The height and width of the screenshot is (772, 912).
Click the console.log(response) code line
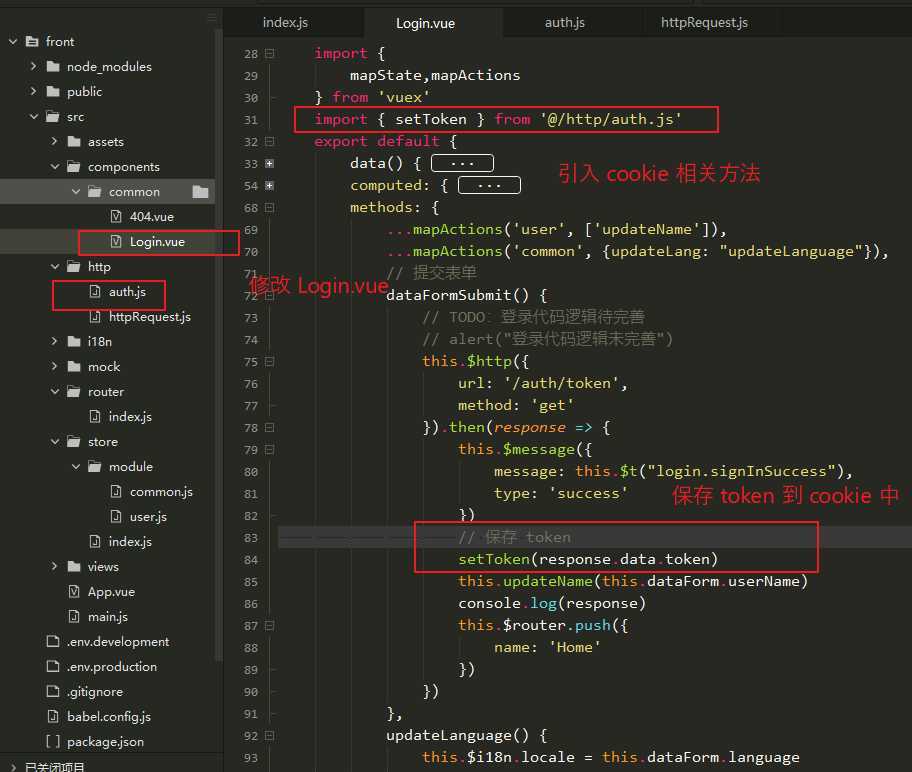[552, 604]
